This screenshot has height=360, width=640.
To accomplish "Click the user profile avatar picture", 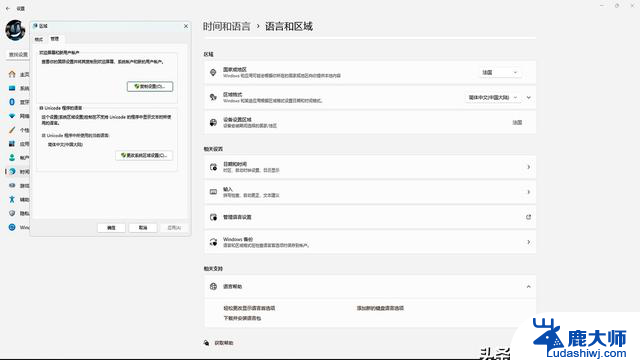I will (x=16, y=31).
